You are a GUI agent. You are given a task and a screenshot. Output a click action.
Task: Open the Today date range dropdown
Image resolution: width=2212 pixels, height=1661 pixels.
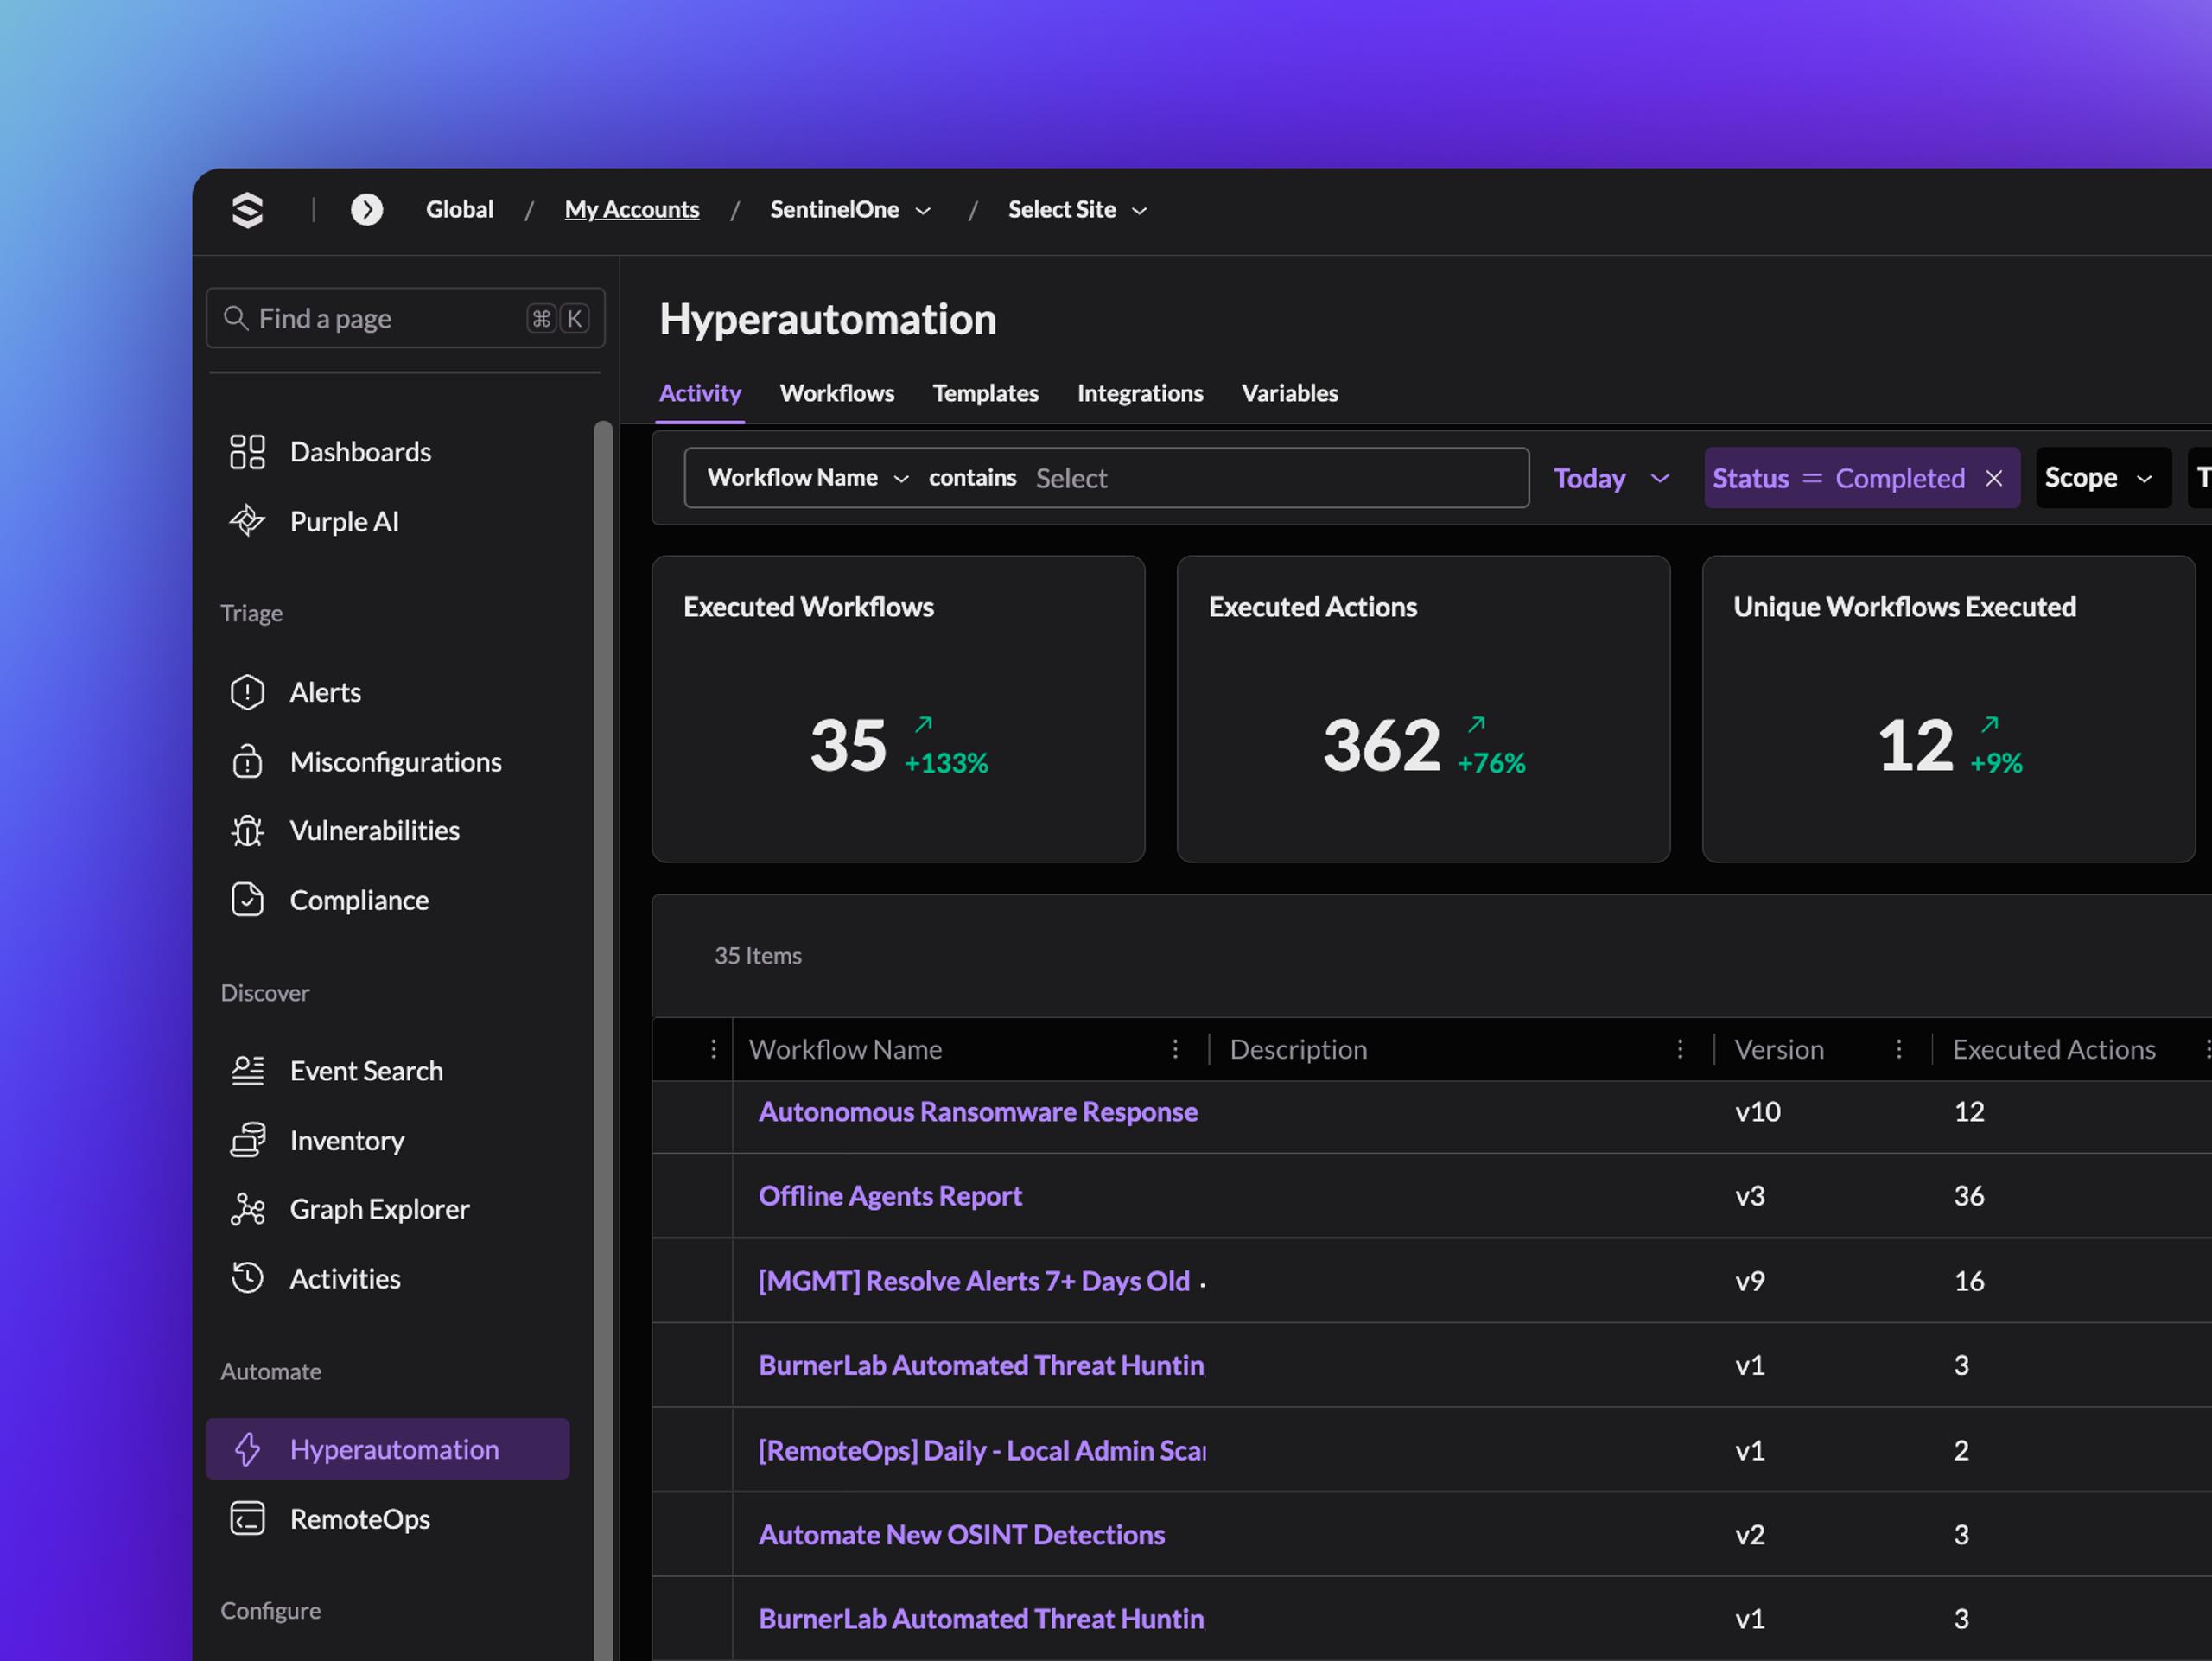point(1611,478)
